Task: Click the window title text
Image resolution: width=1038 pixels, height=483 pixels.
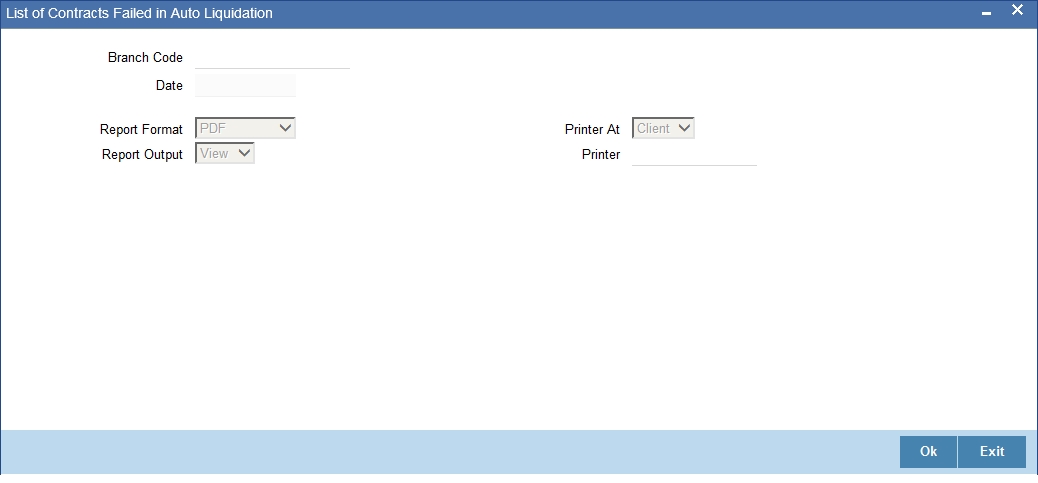Action: 139,13
